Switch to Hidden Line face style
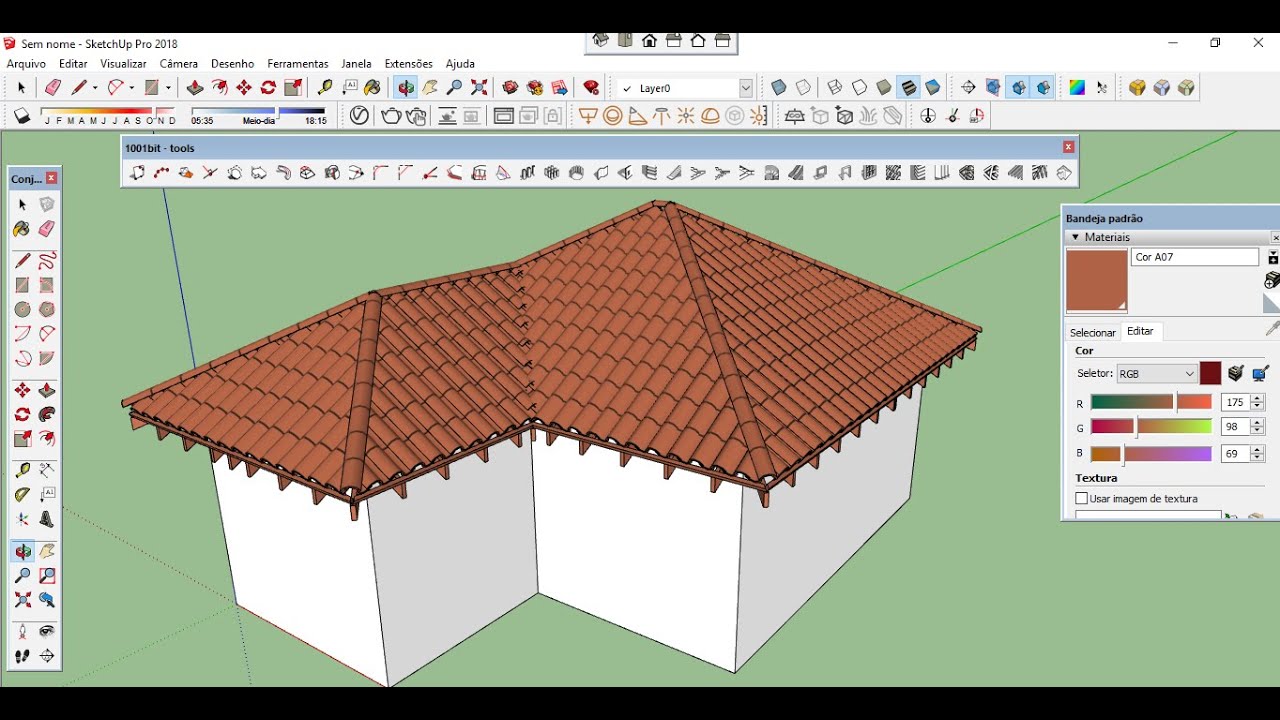 click(x=859, y=88)
